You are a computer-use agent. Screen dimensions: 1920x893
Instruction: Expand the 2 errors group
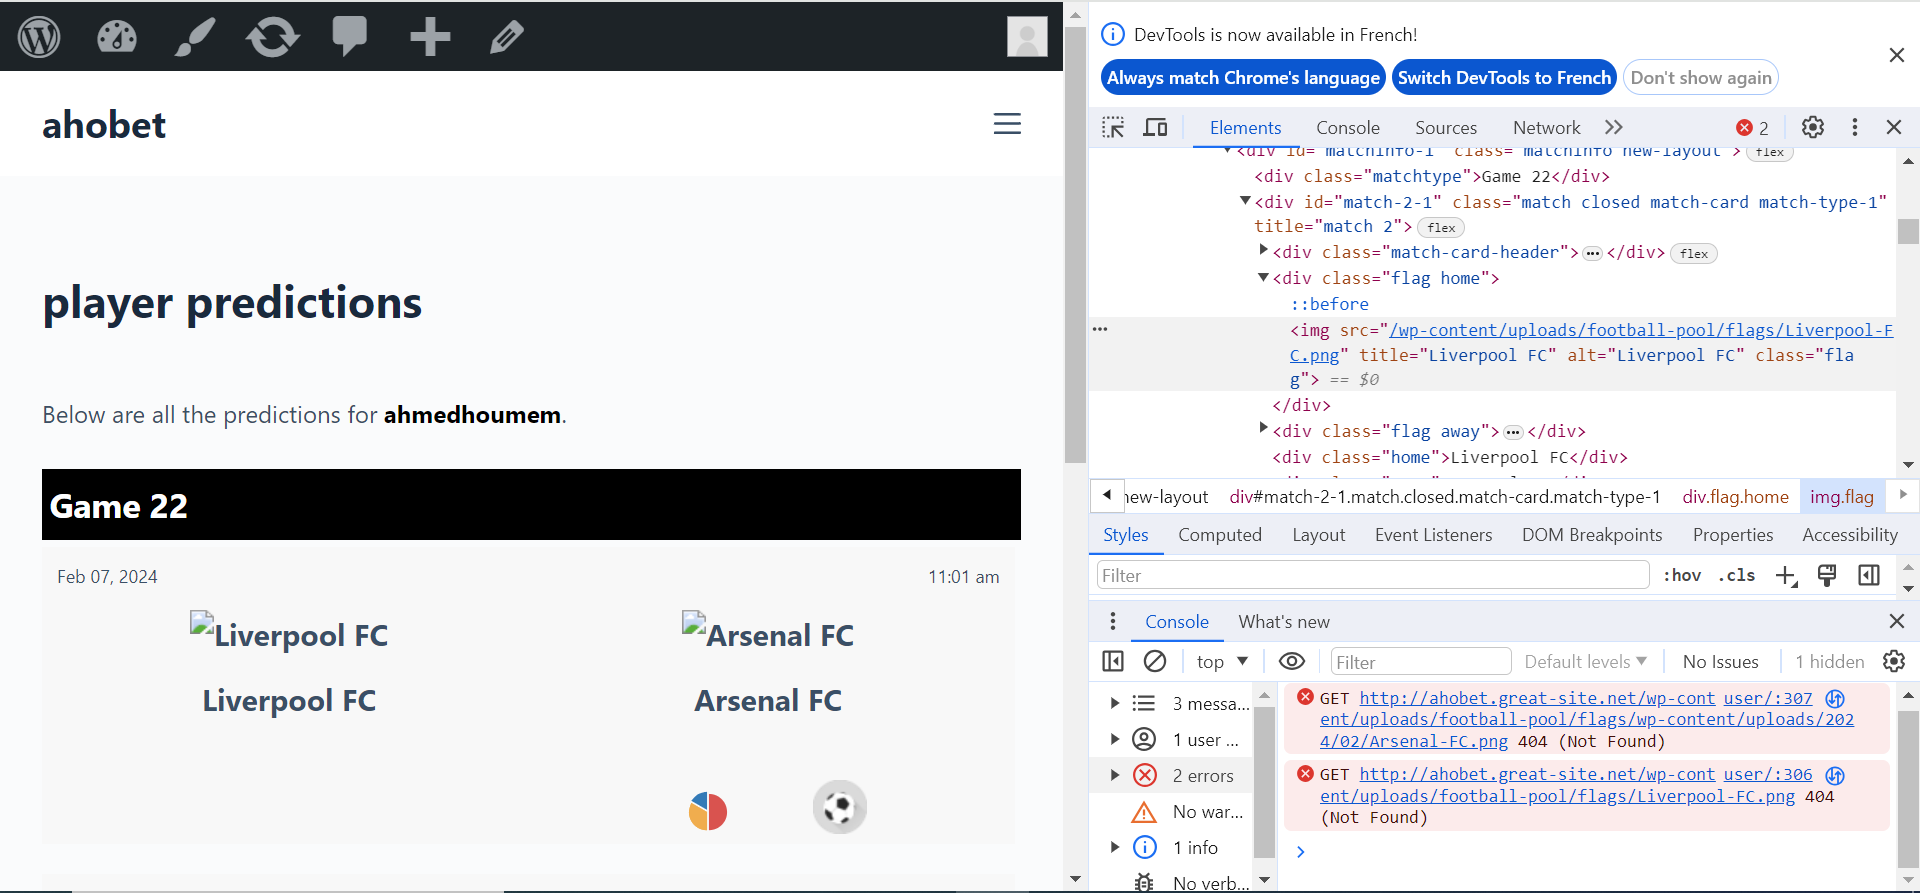(1114, 775)
